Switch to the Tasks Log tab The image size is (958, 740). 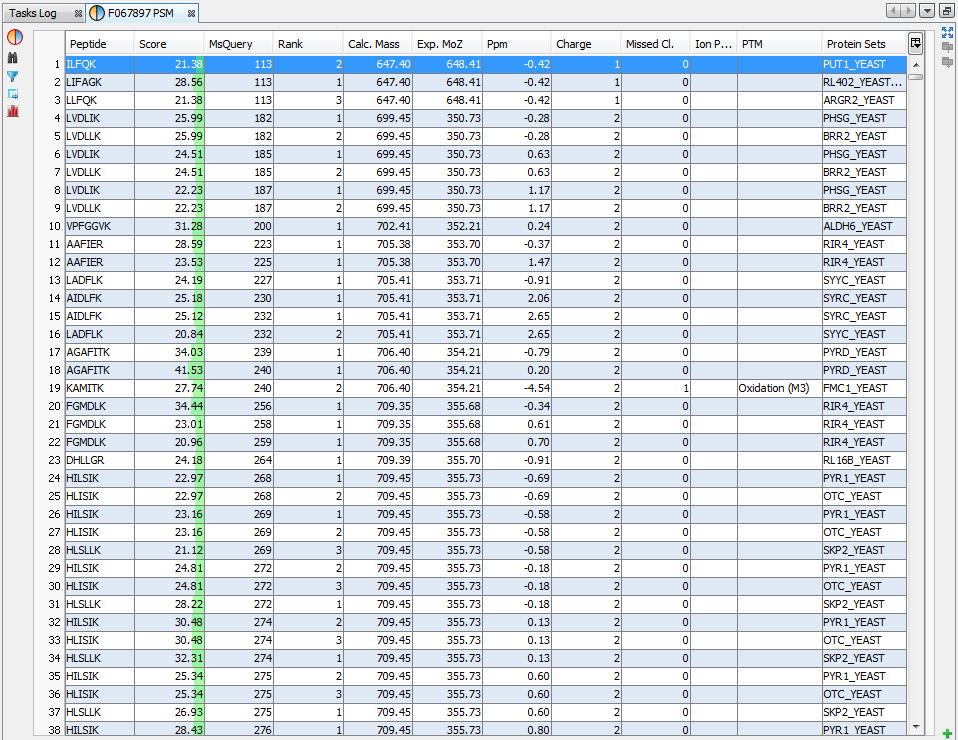(33, 13)
